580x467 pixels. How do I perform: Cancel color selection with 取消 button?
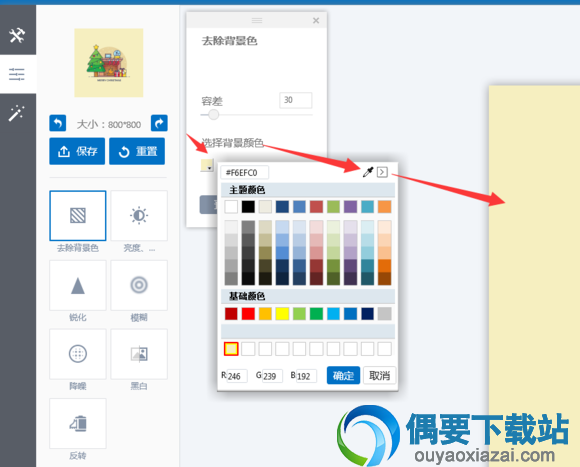[380, 375]
